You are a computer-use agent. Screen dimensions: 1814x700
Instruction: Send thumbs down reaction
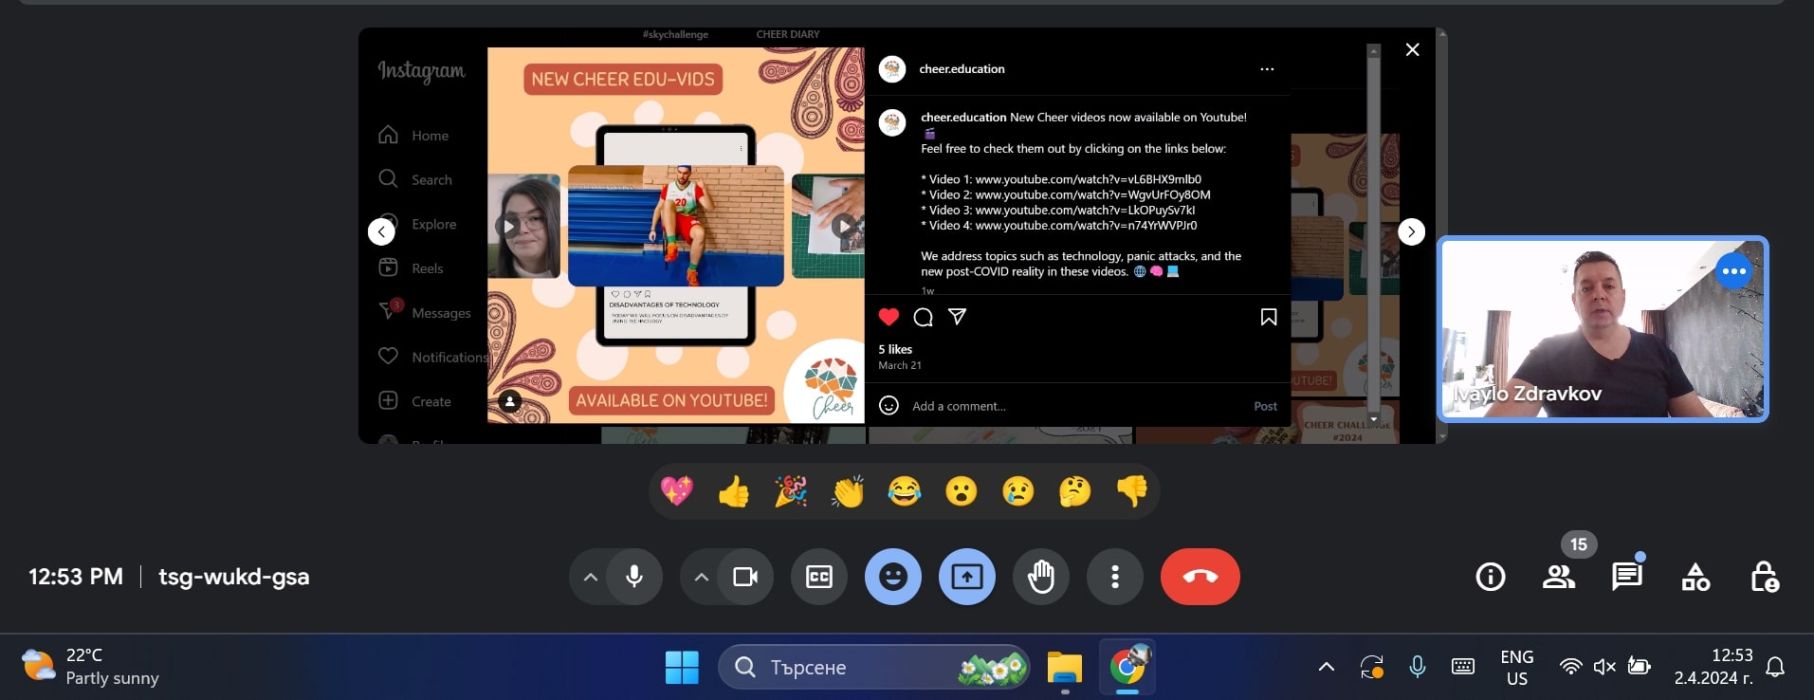point(1132,491)
